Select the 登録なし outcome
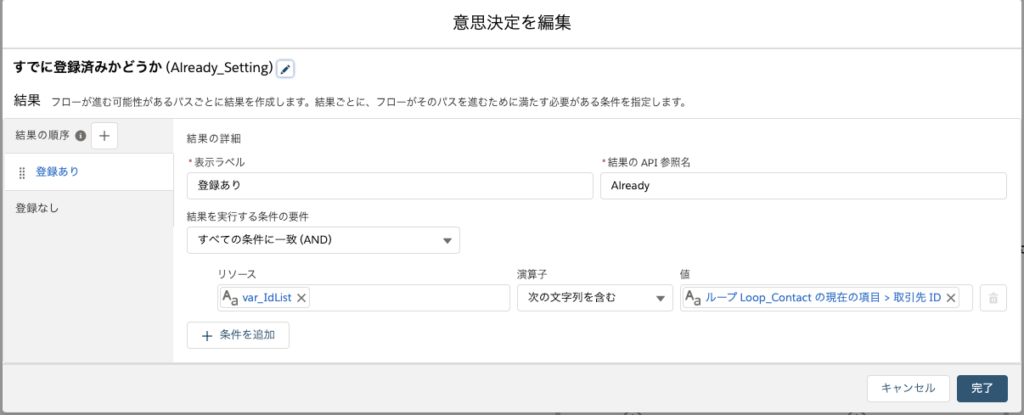Image resolution: width=1024 pixels, height=415 pixels. [89, 208]
